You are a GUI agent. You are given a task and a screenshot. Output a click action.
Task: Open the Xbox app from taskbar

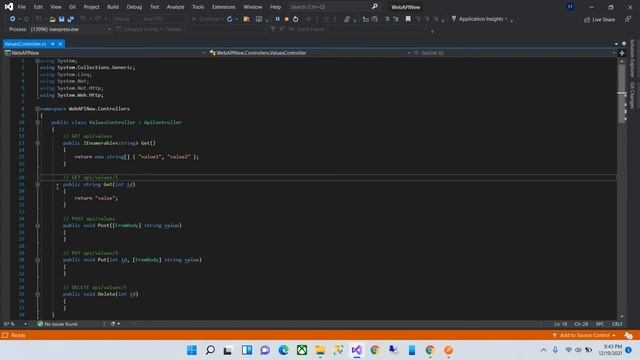(x=302, y=350)
